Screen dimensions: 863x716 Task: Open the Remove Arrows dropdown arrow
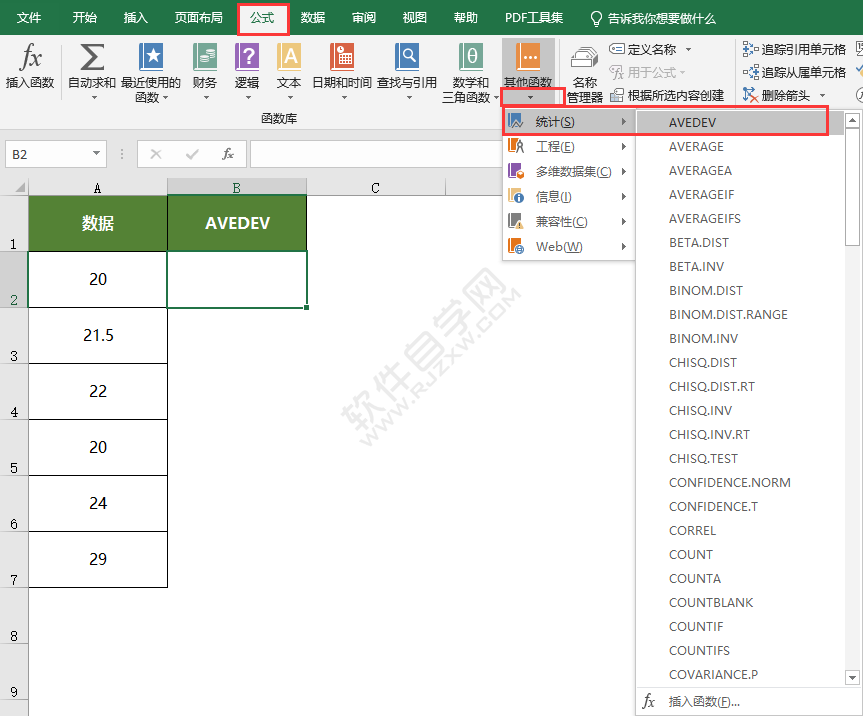[x=822, y=96]
